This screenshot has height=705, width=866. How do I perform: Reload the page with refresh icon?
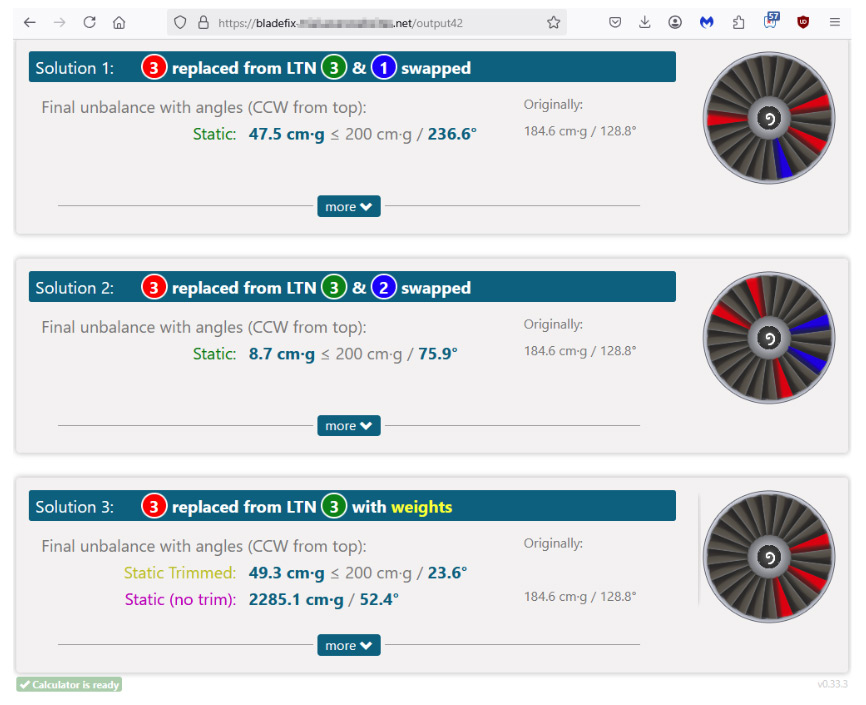[x=89, y=22]
